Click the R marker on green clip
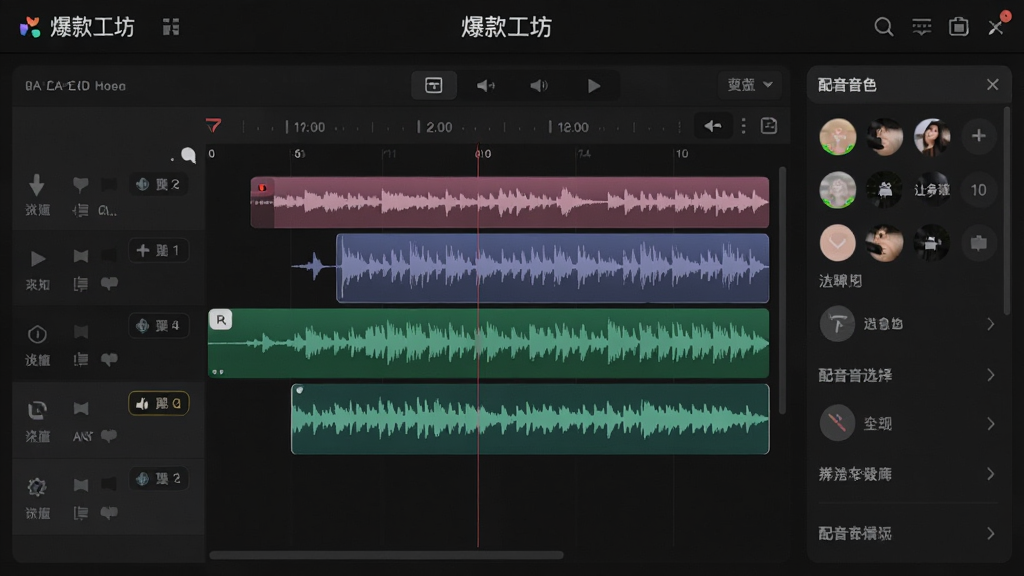Screen dimensions: 1024x576 [x=221, y=320]
